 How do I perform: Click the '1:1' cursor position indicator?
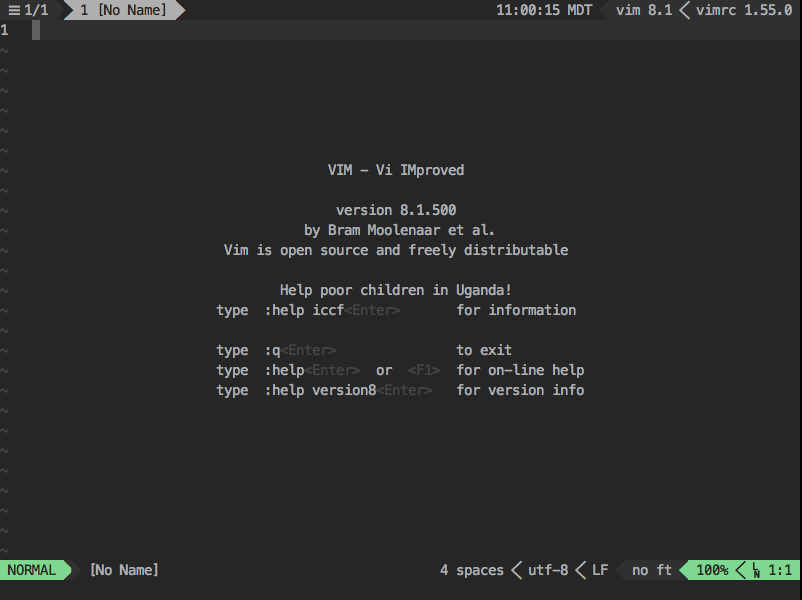(x=780, y=570)
